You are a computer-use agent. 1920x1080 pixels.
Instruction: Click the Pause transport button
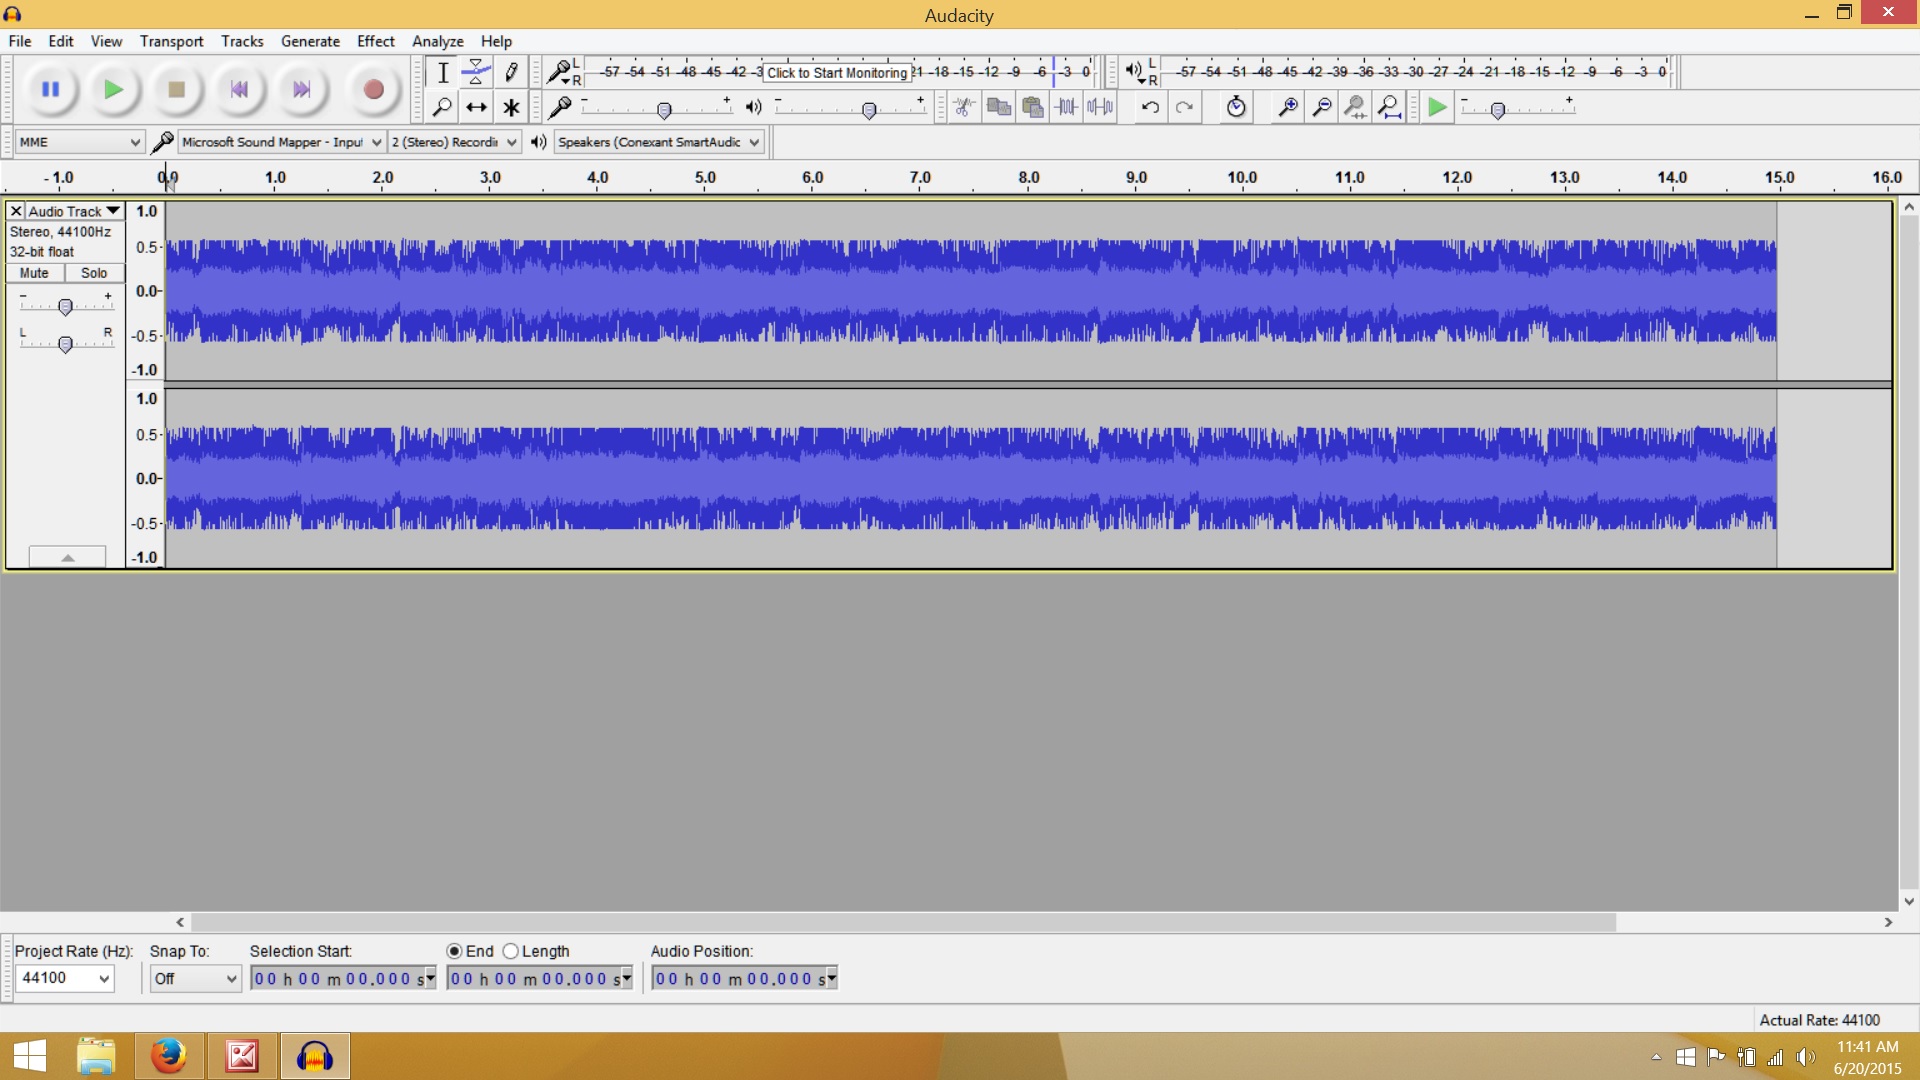click(x=50, y=89)
